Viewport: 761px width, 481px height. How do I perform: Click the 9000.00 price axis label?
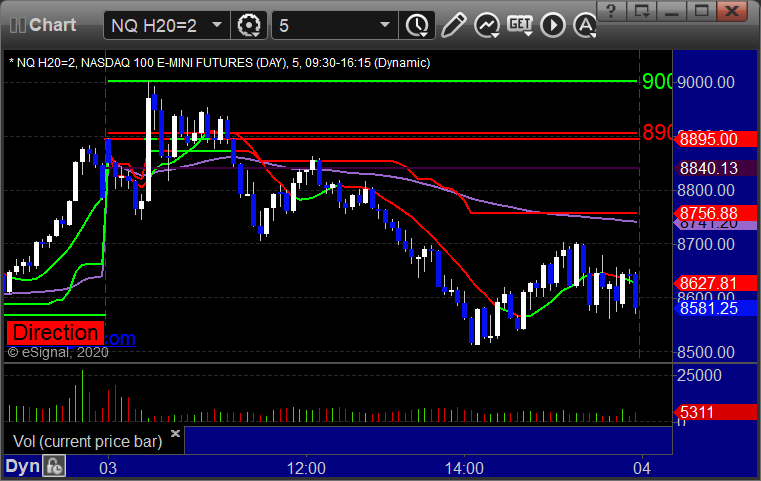click(706, 83)
